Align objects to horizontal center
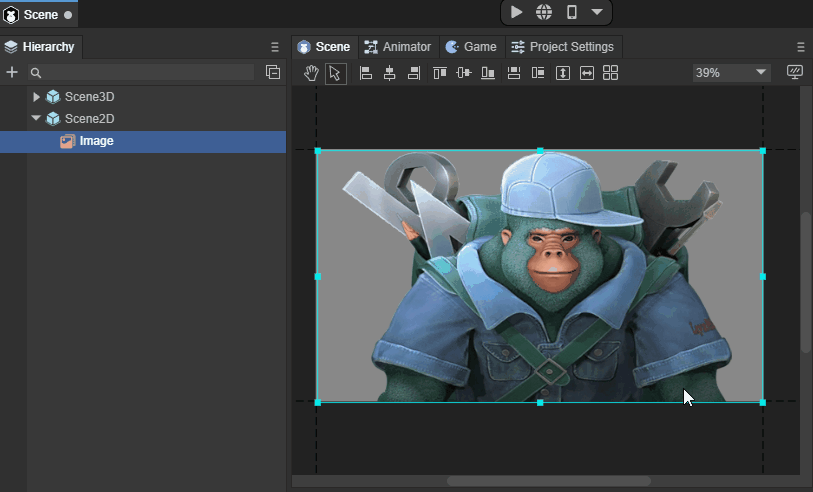Viewport: 813px width, 492px height. [x=389, y=73]
